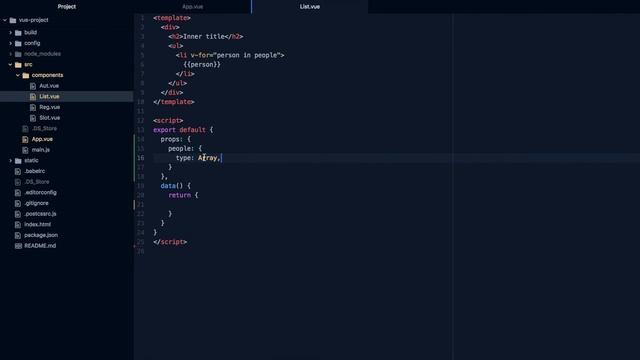Viewport: 640px width, 360px height.
Task: Expand the node_modules folder chevron
Action: (11, 53)
